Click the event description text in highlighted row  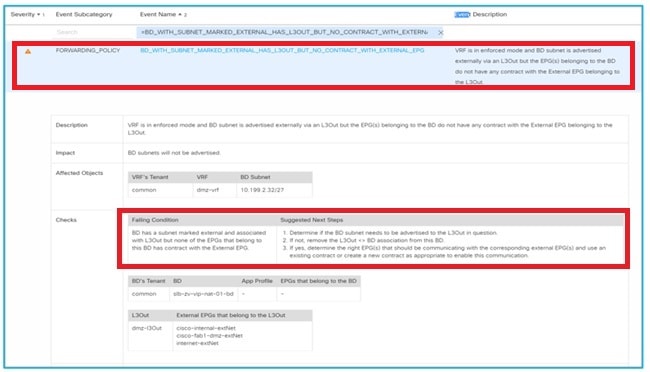click(x=537, y=66)
